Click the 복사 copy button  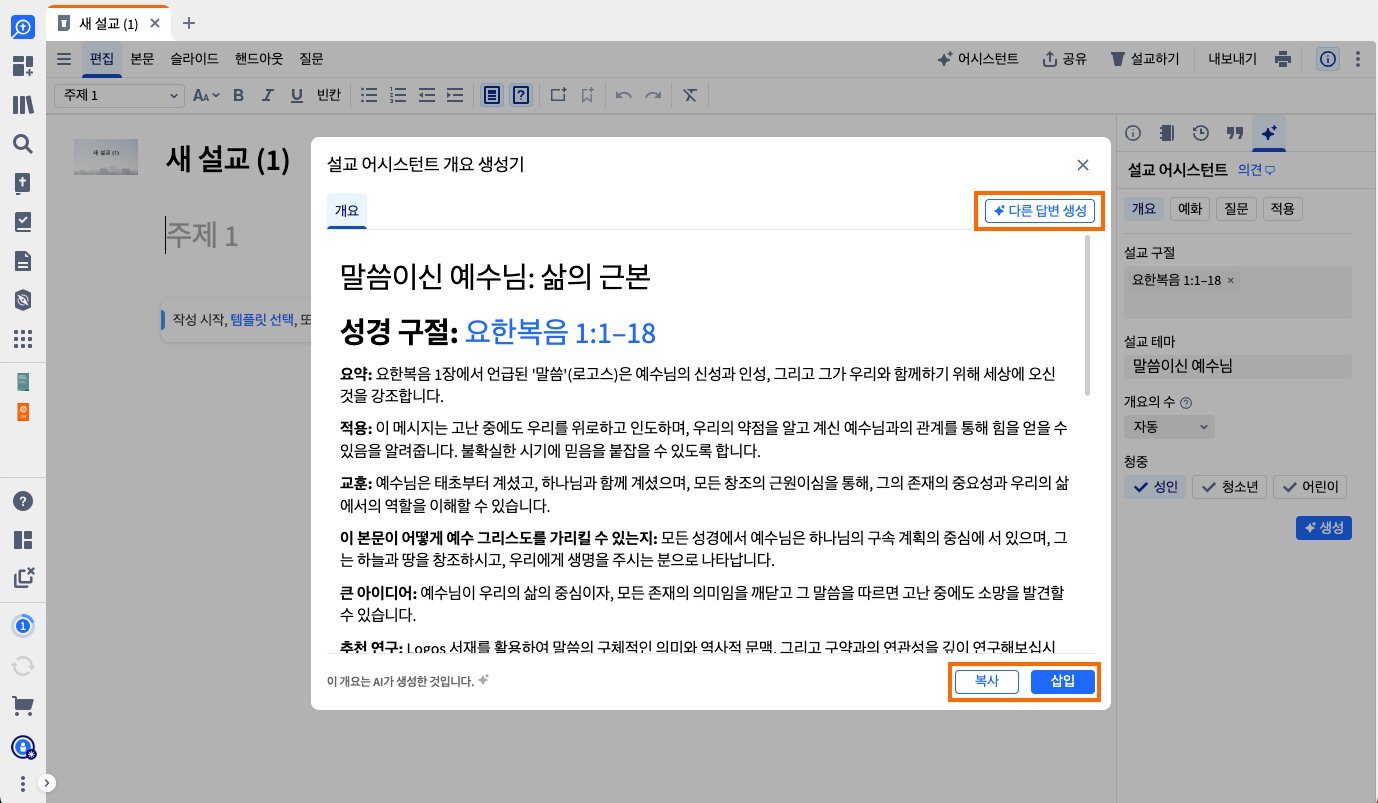(987, 682)
